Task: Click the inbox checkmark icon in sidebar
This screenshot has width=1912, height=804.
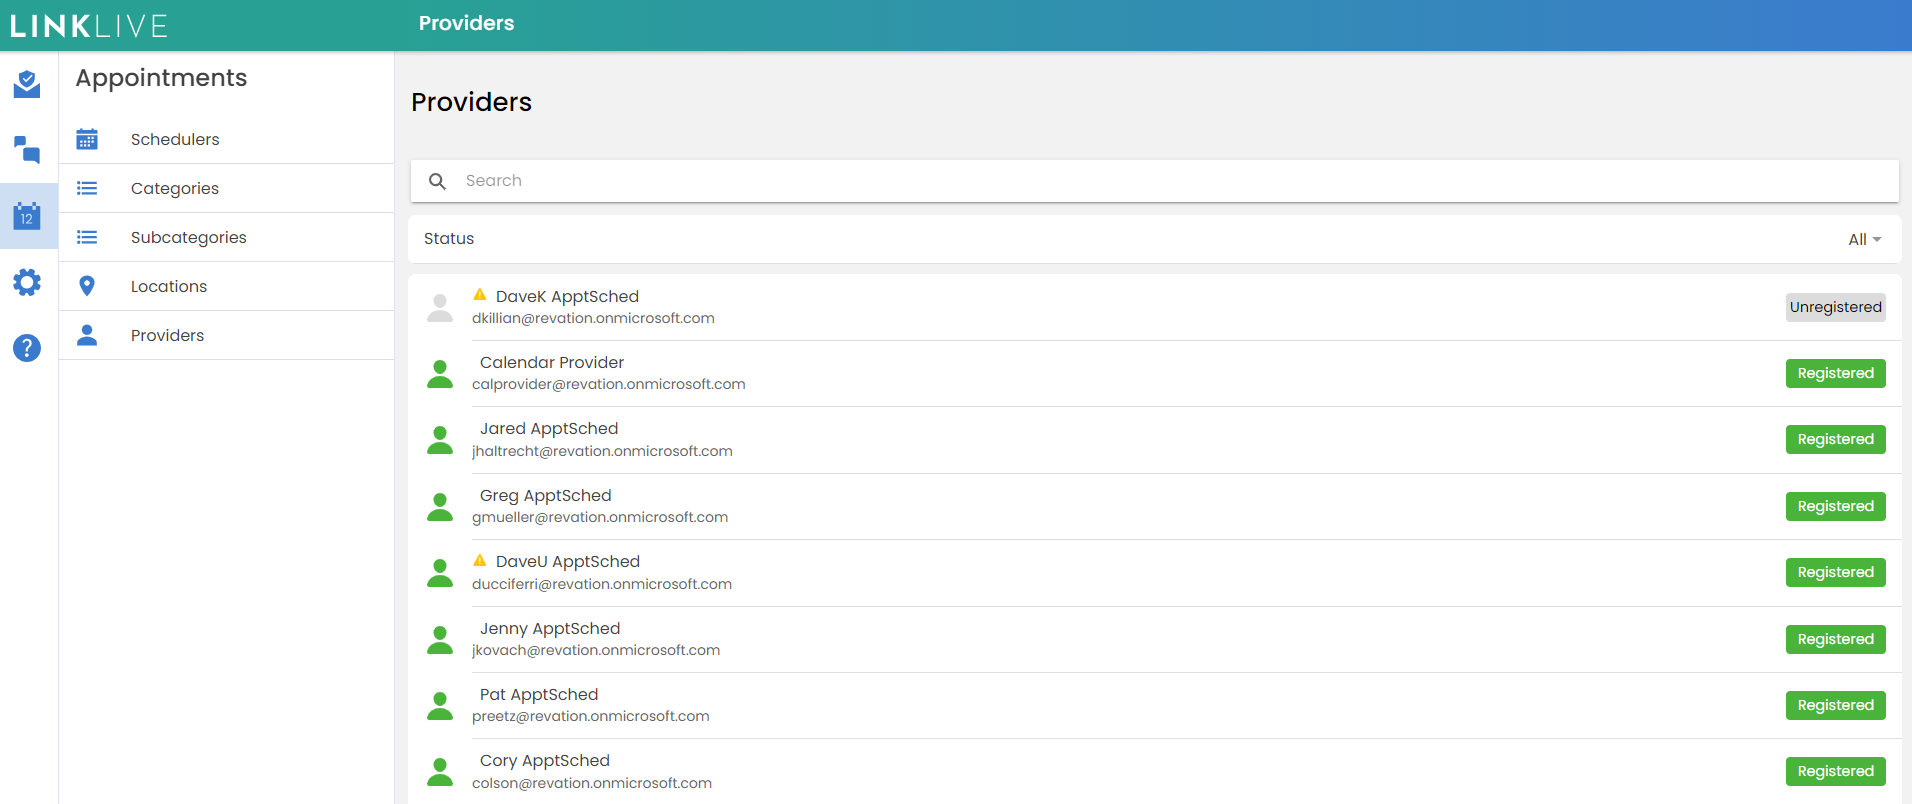Action: click(27, 84)
